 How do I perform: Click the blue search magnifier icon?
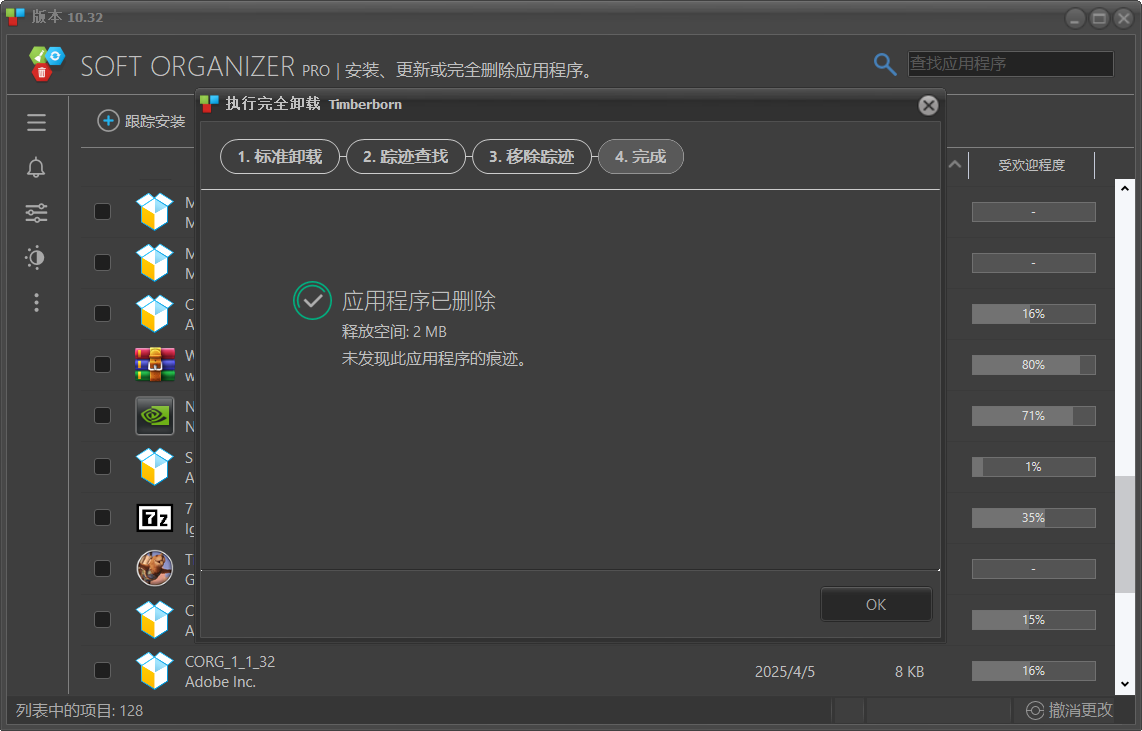(x=885, y=64)
